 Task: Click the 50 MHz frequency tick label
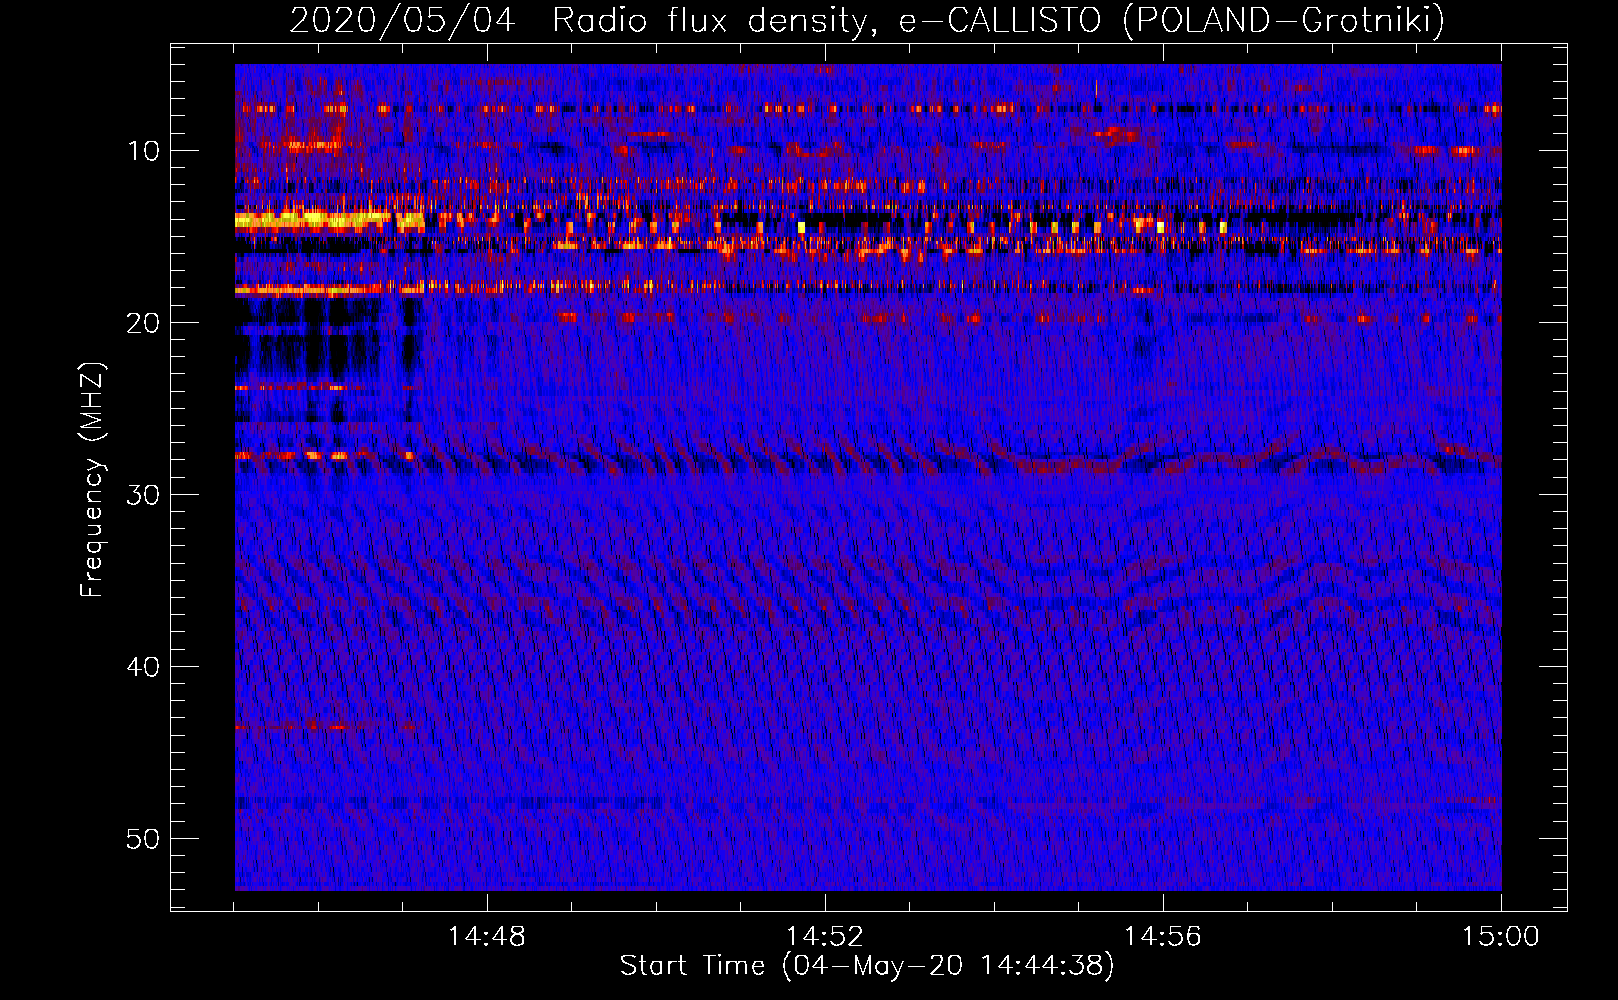pyautogui.click(x=144, y=839)
